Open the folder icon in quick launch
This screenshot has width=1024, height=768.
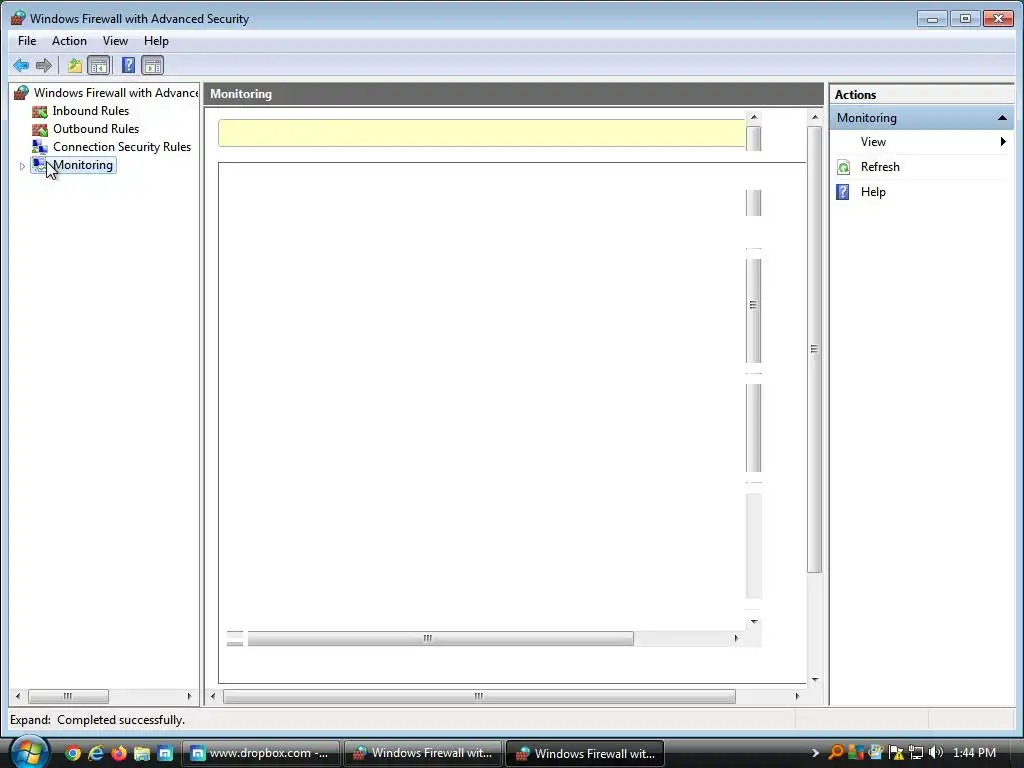click(x=142, y=754)
